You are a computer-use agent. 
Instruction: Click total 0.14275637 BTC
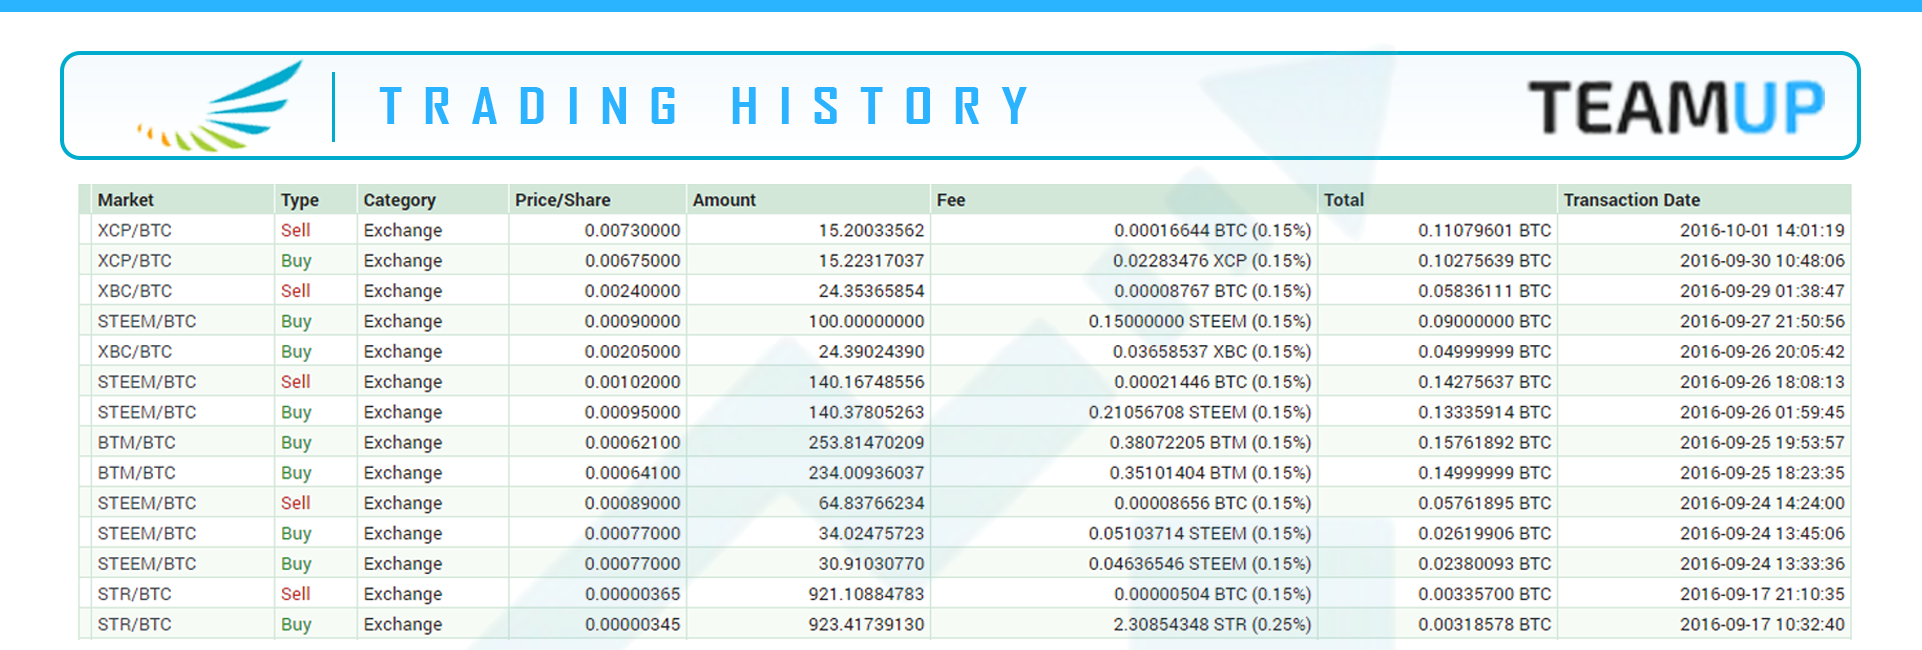(1485, 382)
